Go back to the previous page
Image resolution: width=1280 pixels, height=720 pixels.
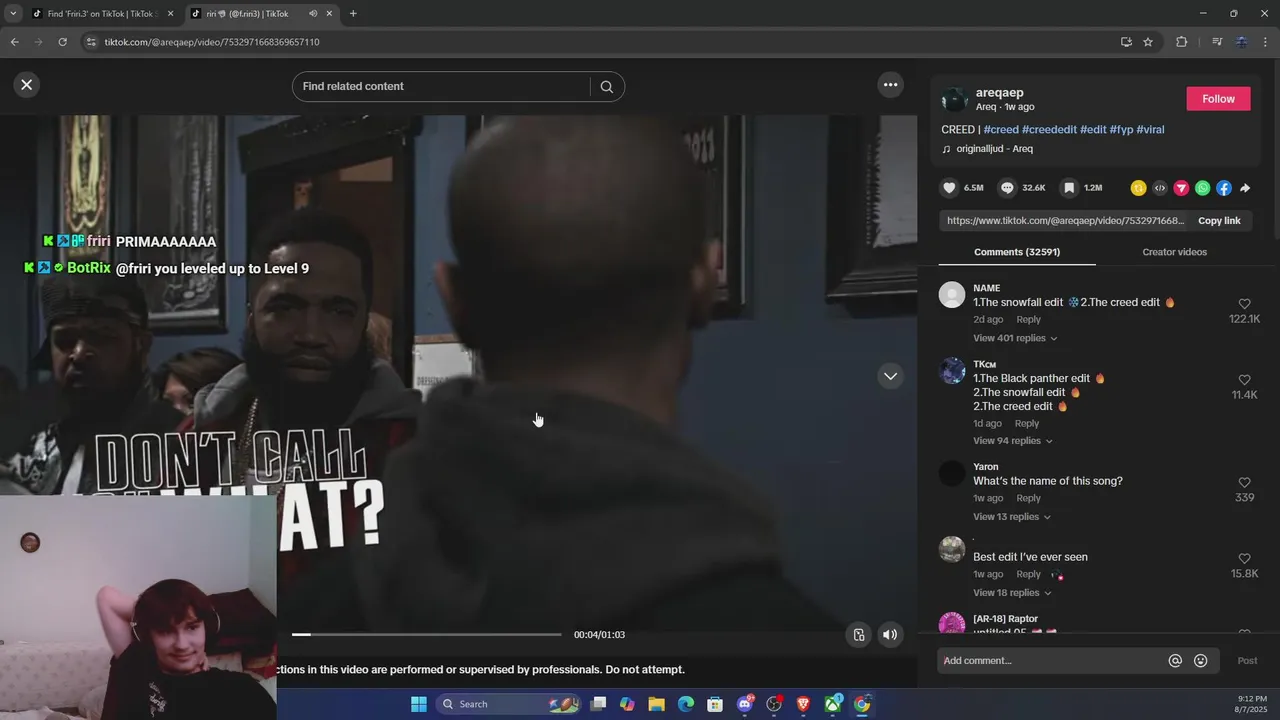tap(14, 42)
